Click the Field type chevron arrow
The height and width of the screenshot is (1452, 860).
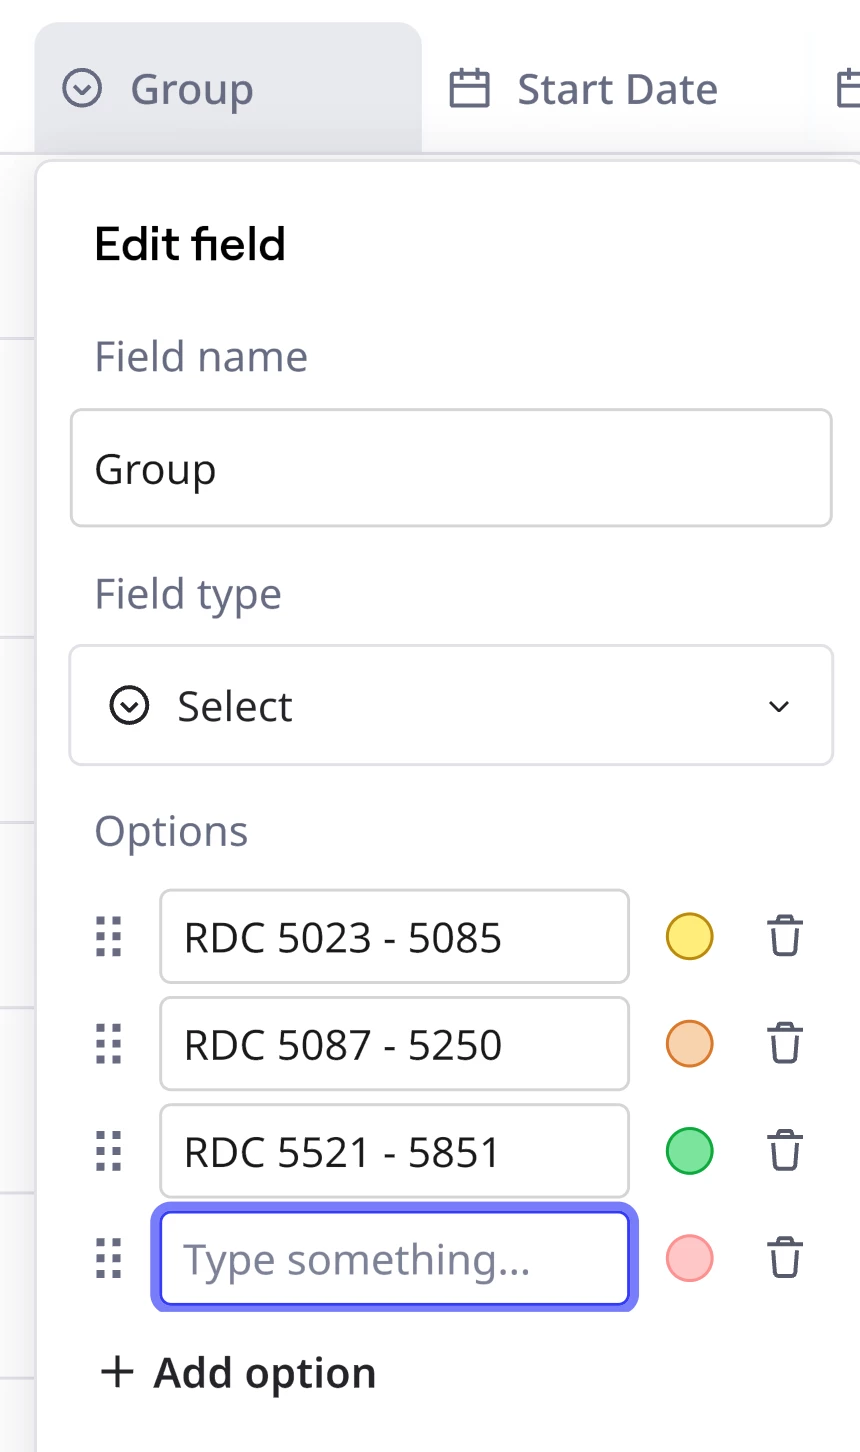779,707
